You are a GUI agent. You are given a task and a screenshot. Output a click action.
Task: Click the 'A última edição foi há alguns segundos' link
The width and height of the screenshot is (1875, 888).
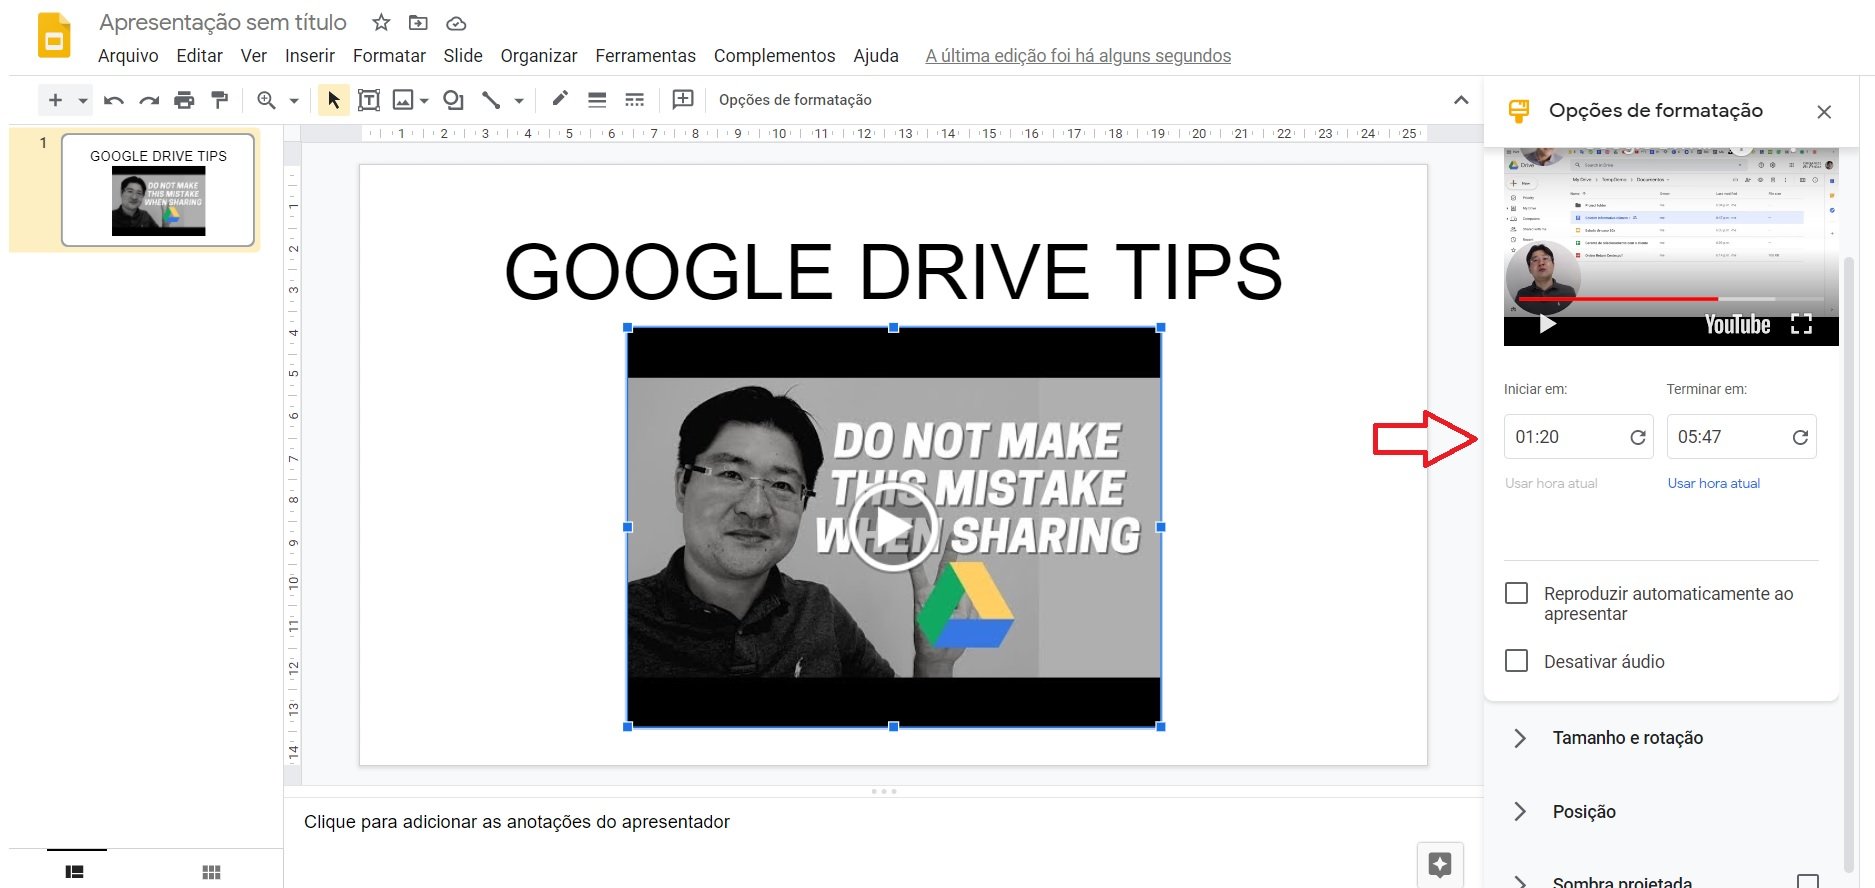(x=1078, y=56)
